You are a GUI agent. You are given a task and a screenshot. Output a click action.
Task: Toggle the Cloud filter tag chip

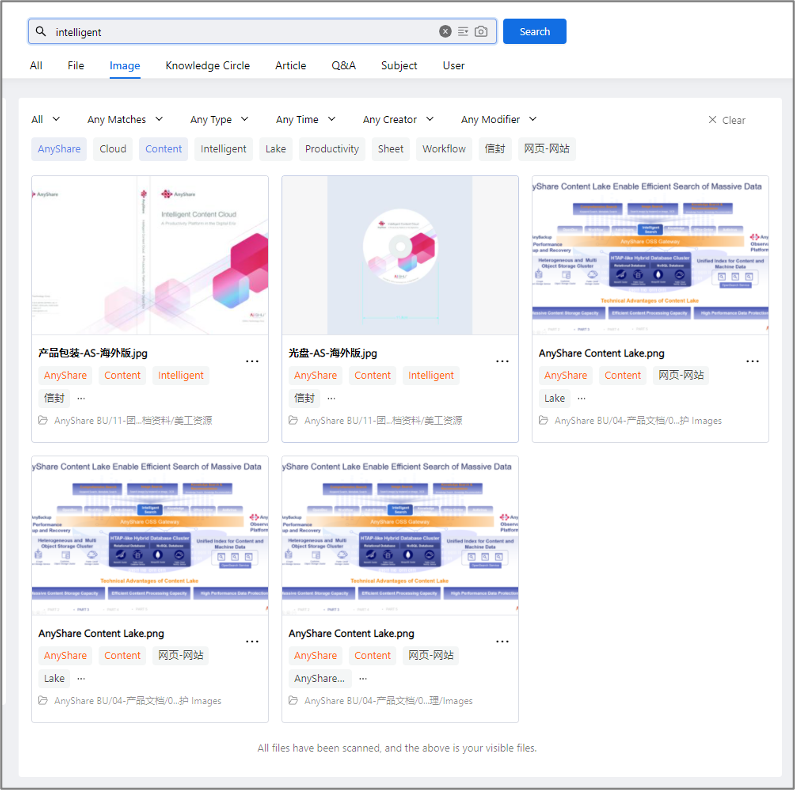[113, 149]
